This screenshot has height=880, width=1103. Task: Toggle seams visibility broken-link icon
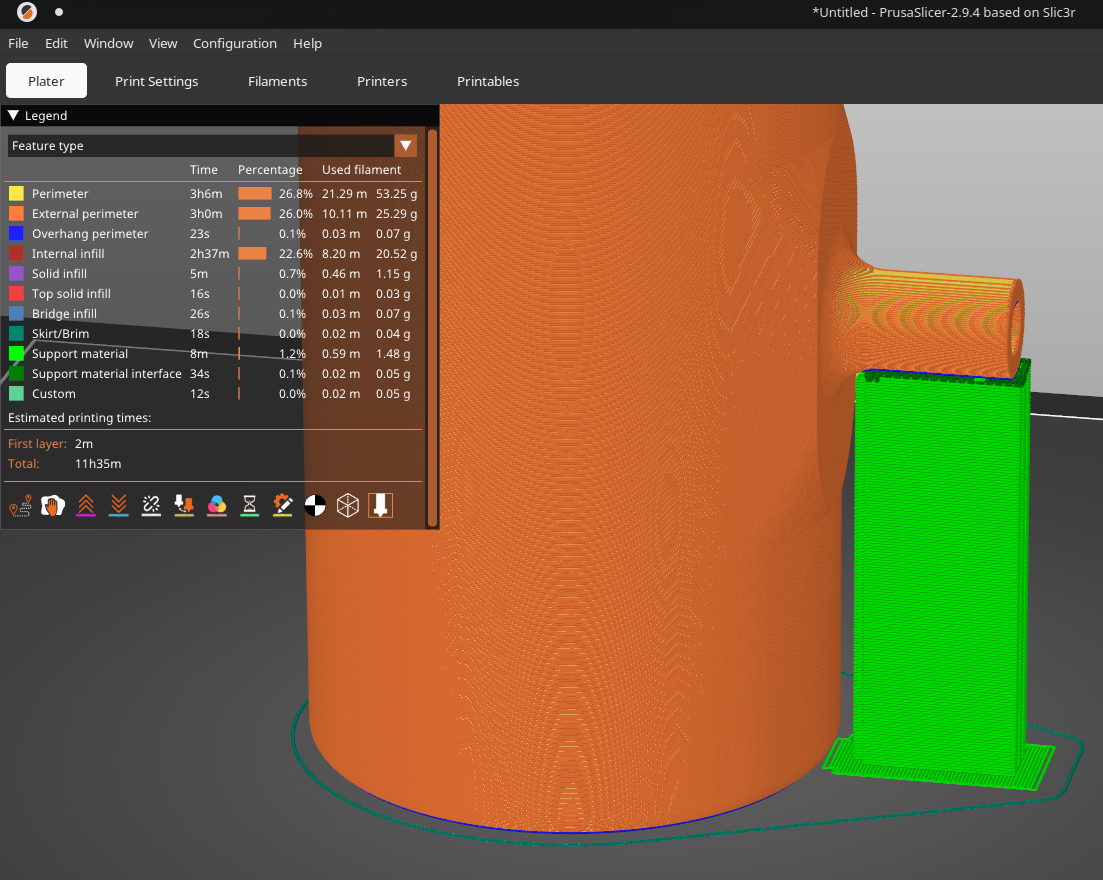tap(151, 506)
